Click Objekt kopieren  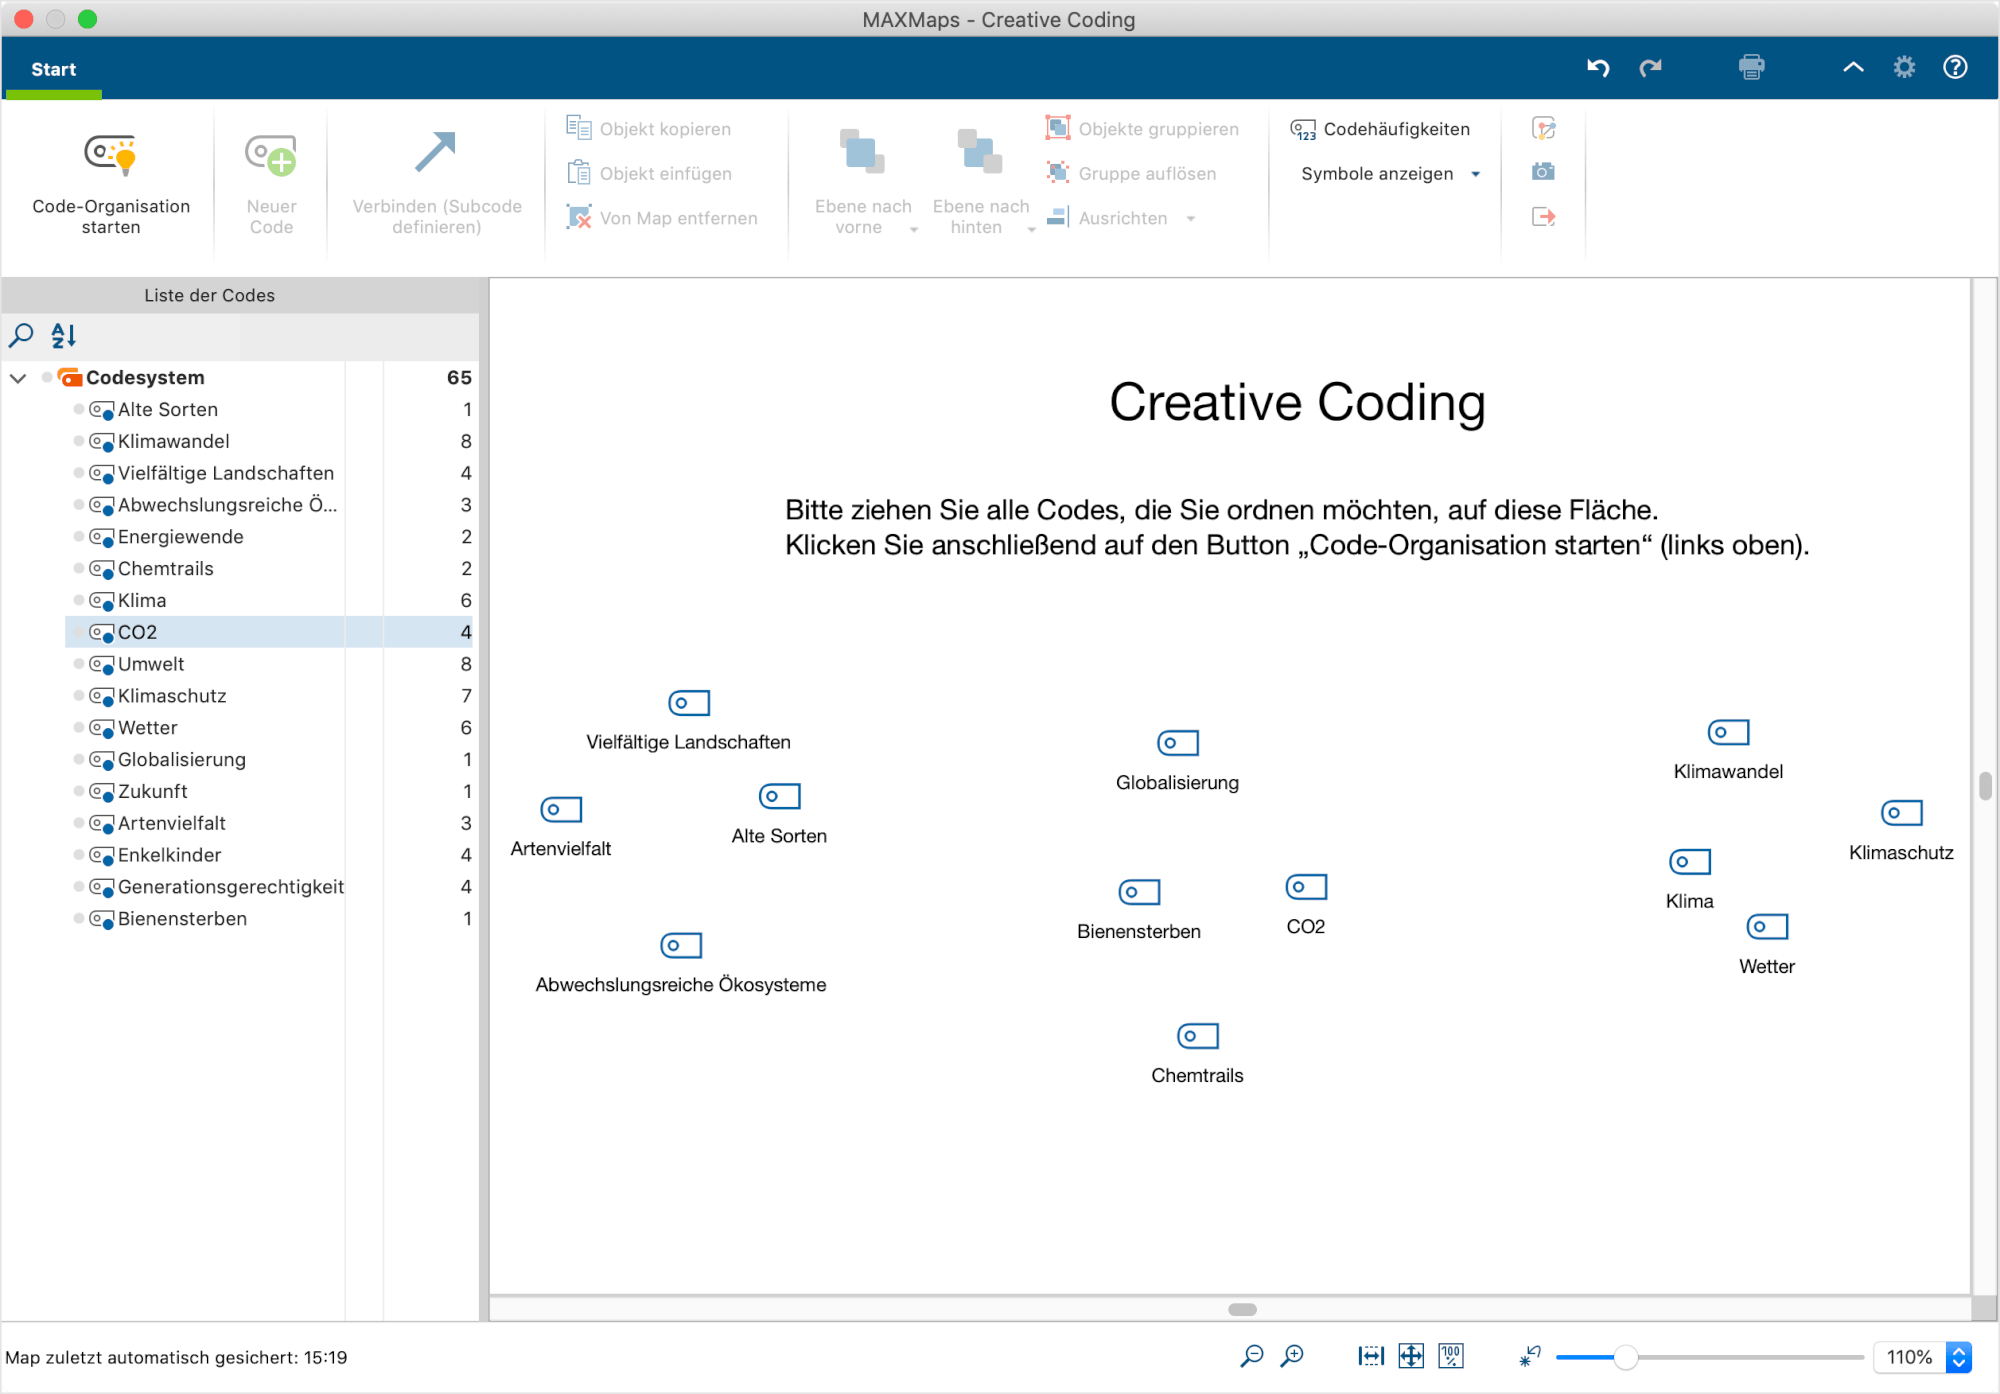[649, 128]
